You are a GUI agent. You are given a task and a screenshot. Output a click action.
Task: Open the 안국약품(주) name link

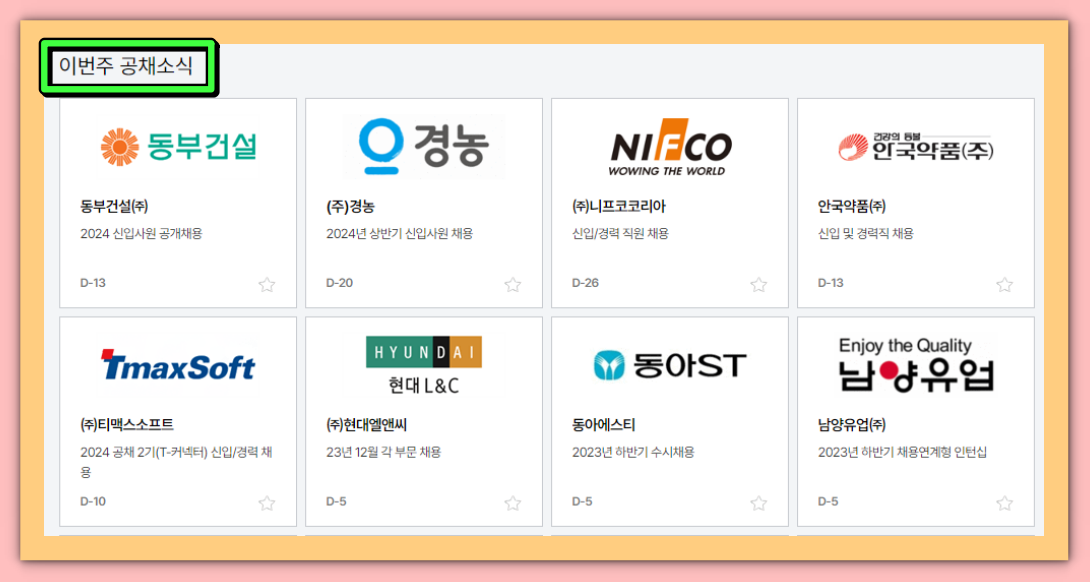click(x=852, y=207)
